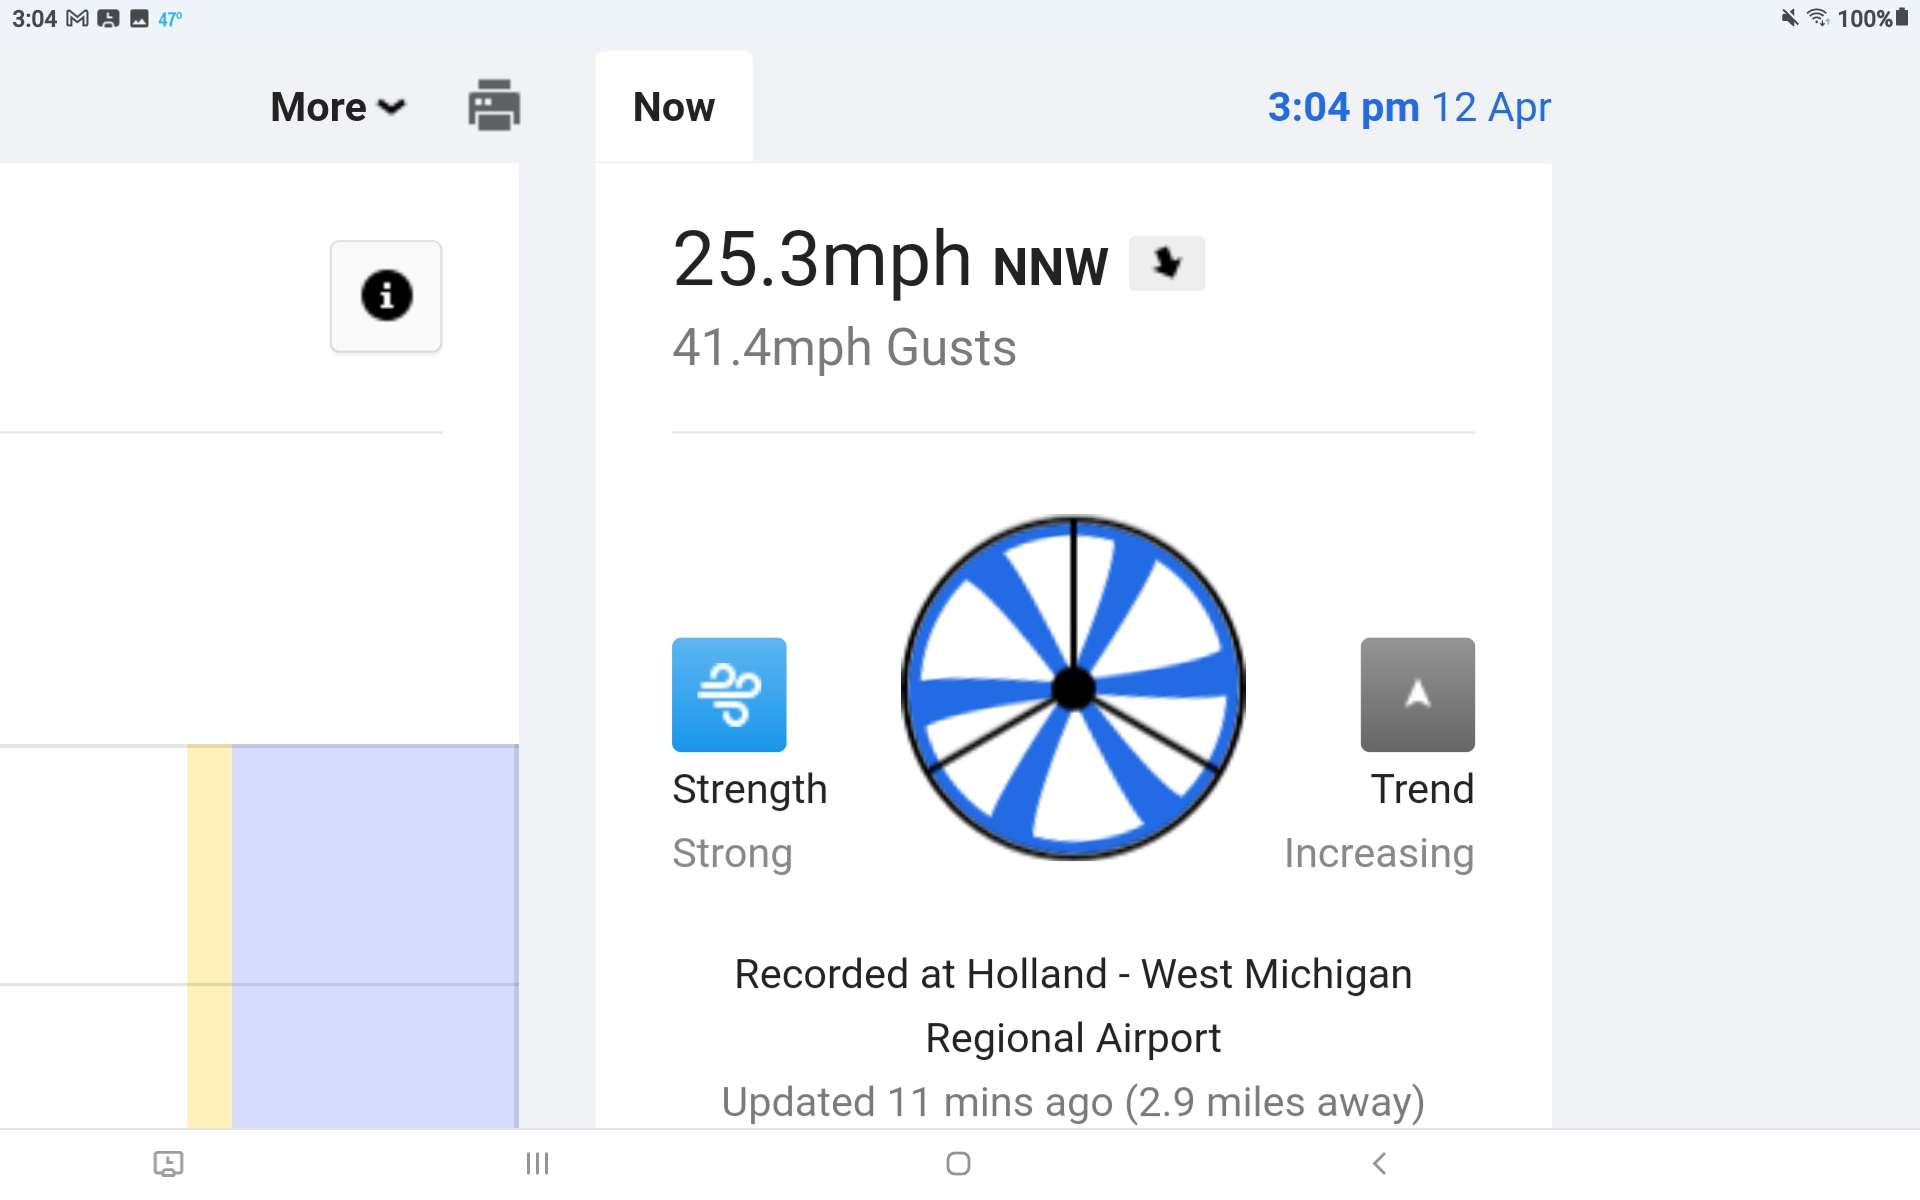
Task: Tap the 3:04 pm 12 Apr date link
Action: coord(1409,107)
